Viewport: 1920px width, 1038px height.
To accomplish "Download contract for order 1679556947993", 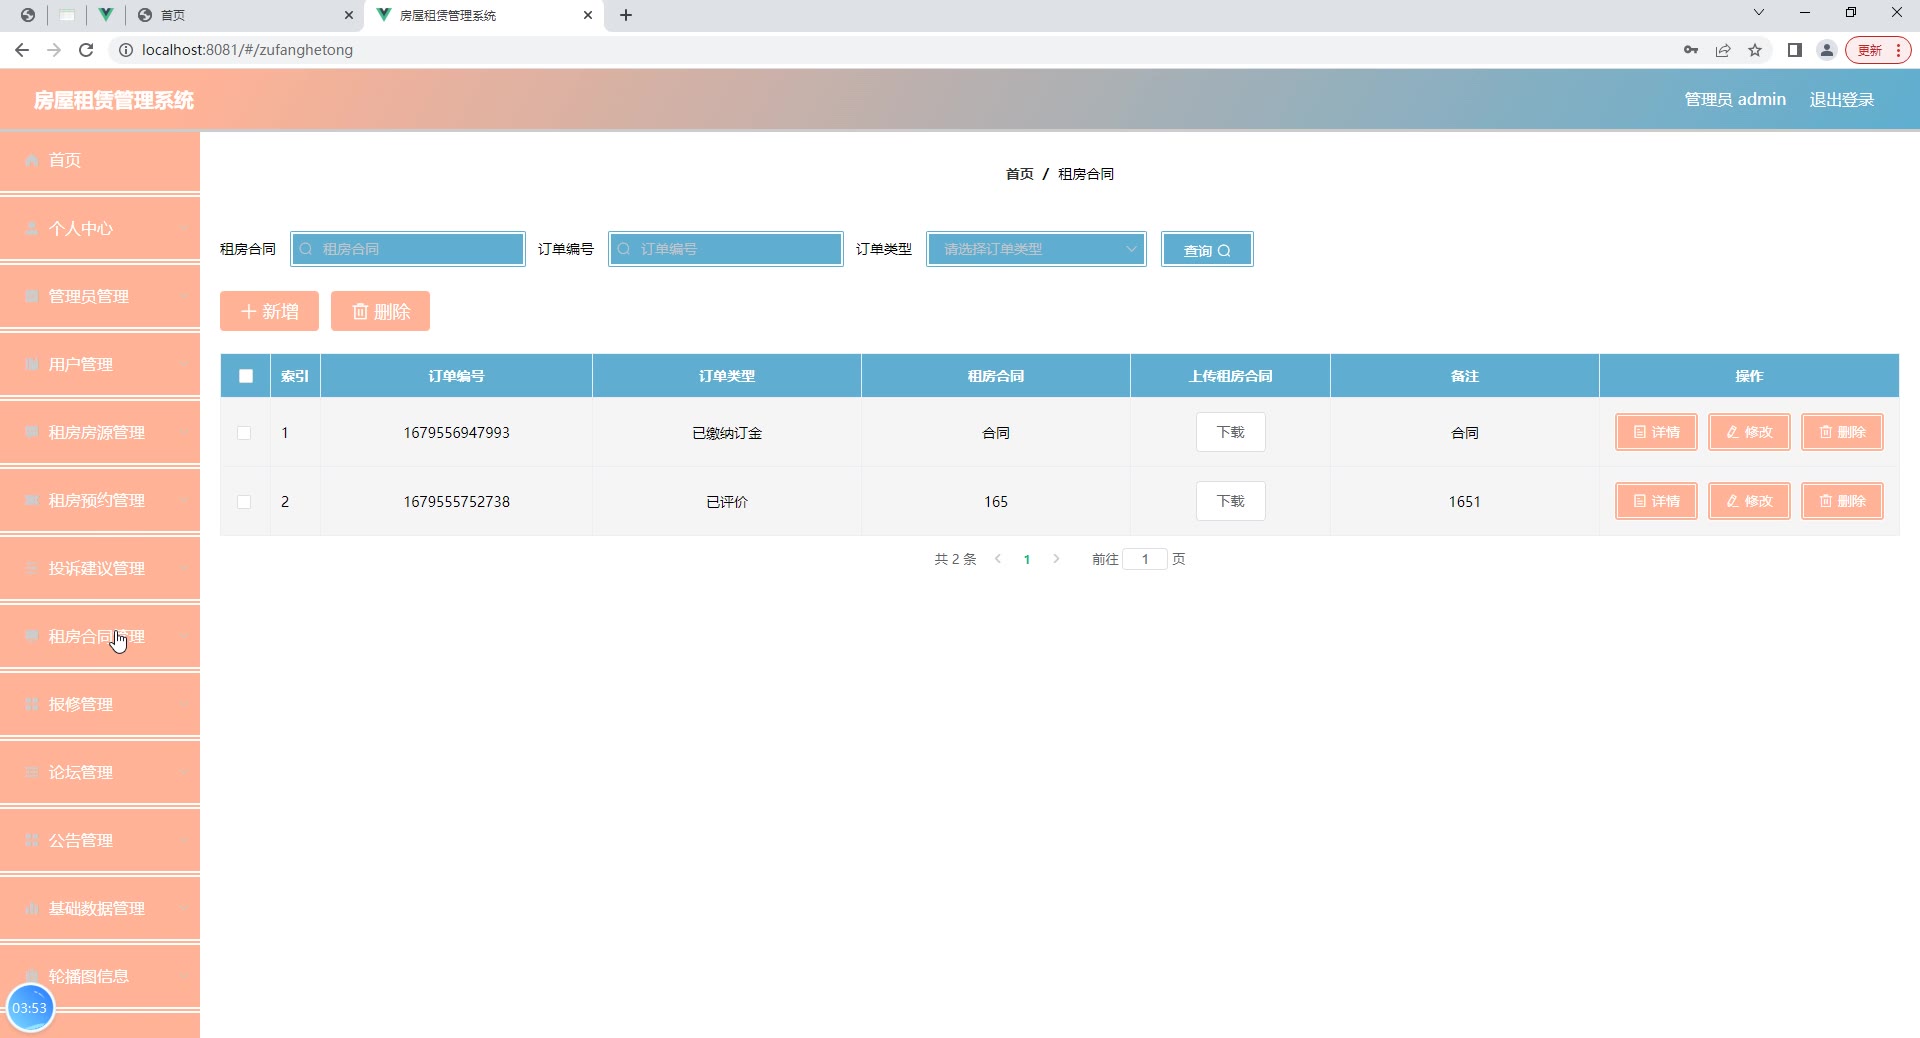I will (1231, 432).
